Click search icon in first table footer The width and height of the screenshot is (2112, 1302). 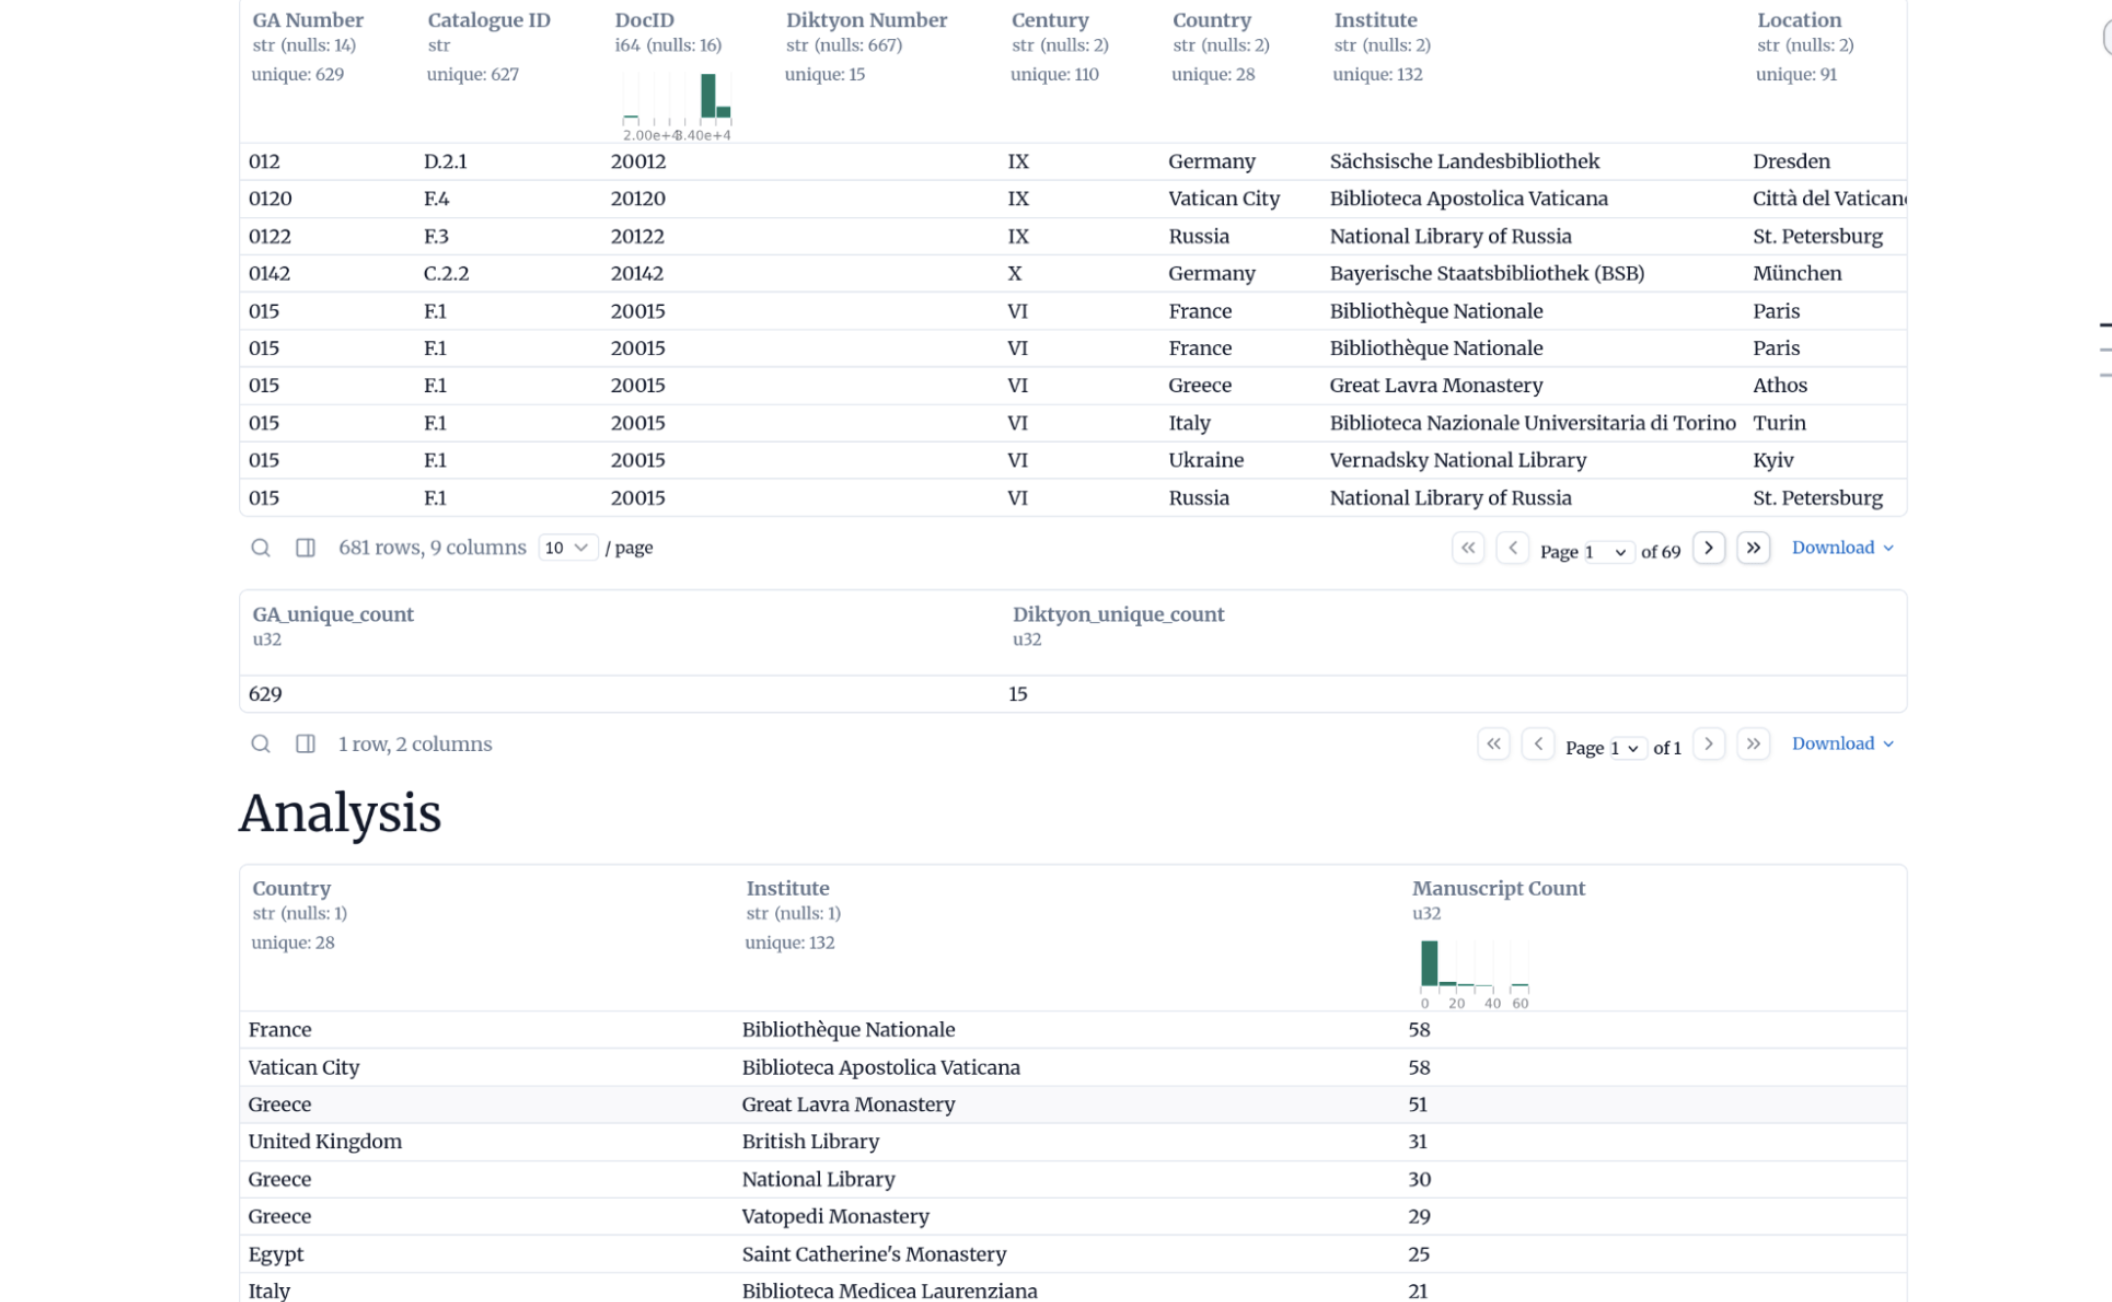(260, 548)
